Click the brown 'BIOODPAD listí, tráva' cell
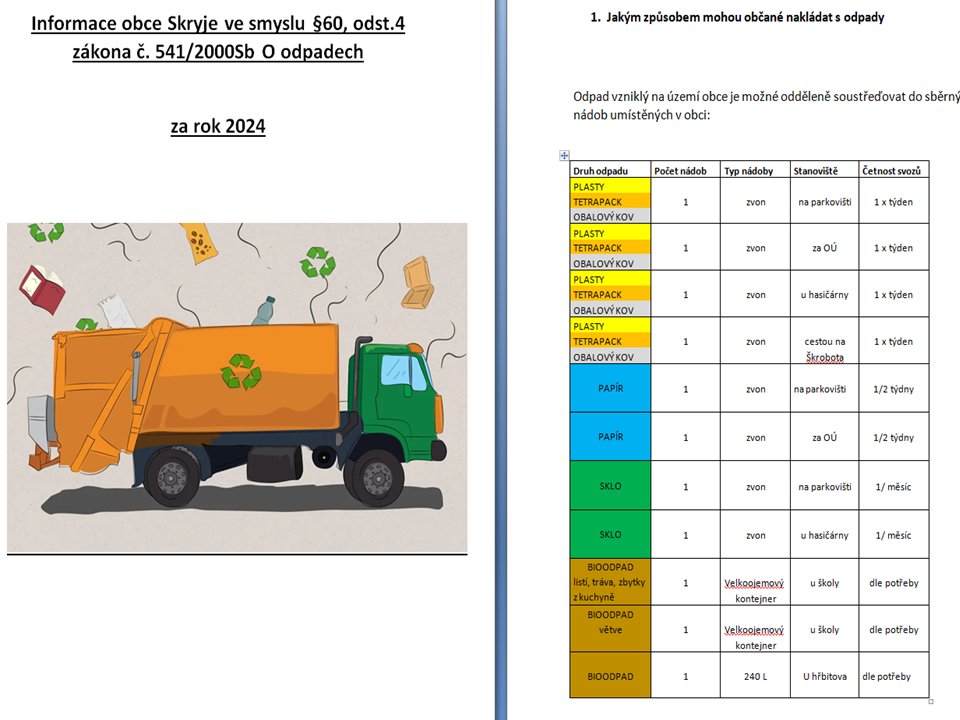 (609, 582)
